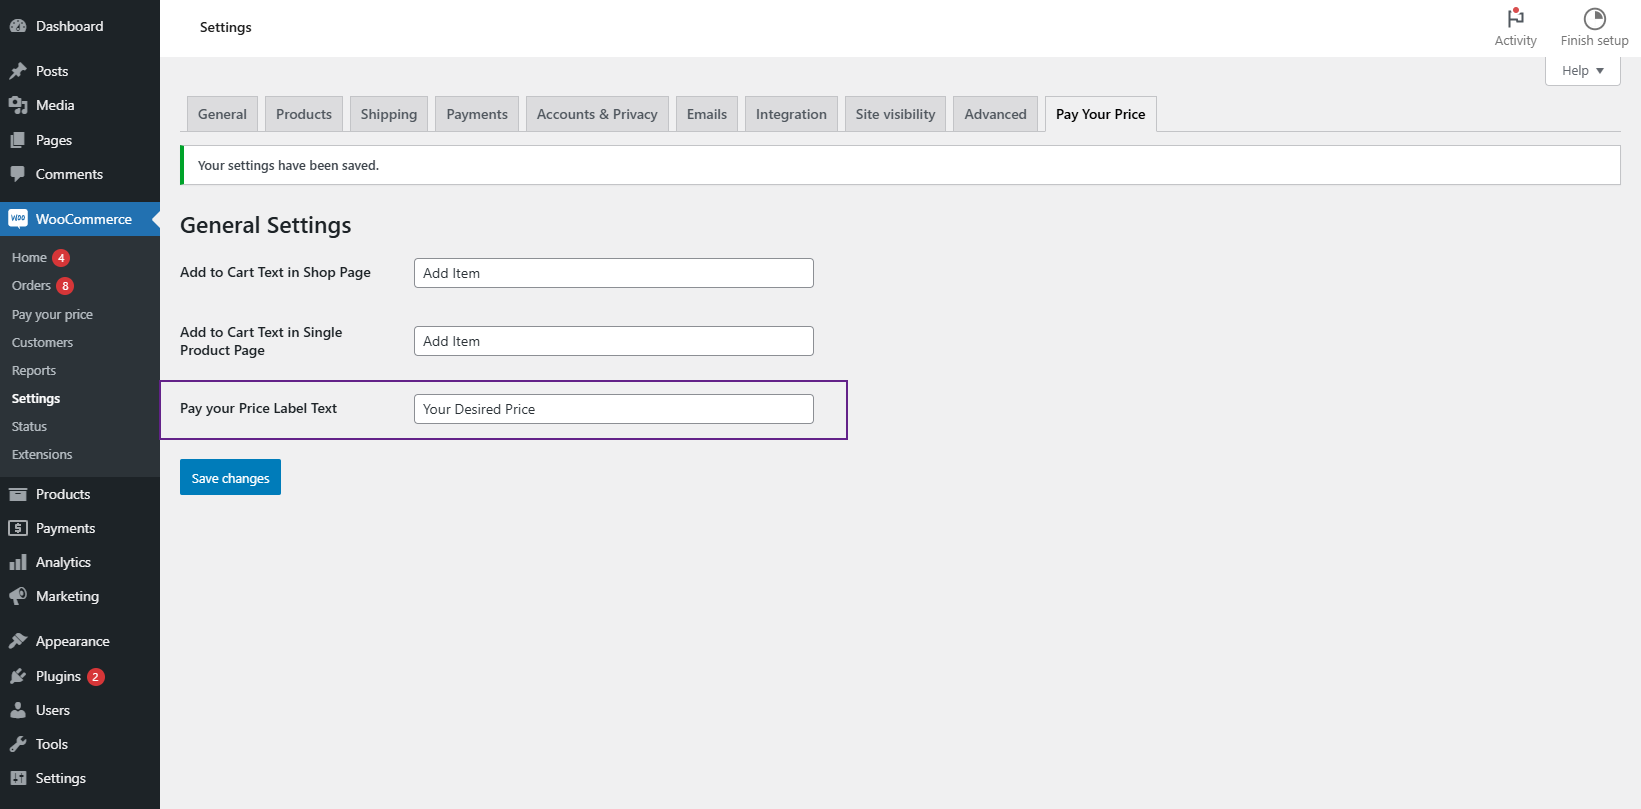The image size is (1641, 809).
Task: Open the Payments settings tab
Action: 477,114
